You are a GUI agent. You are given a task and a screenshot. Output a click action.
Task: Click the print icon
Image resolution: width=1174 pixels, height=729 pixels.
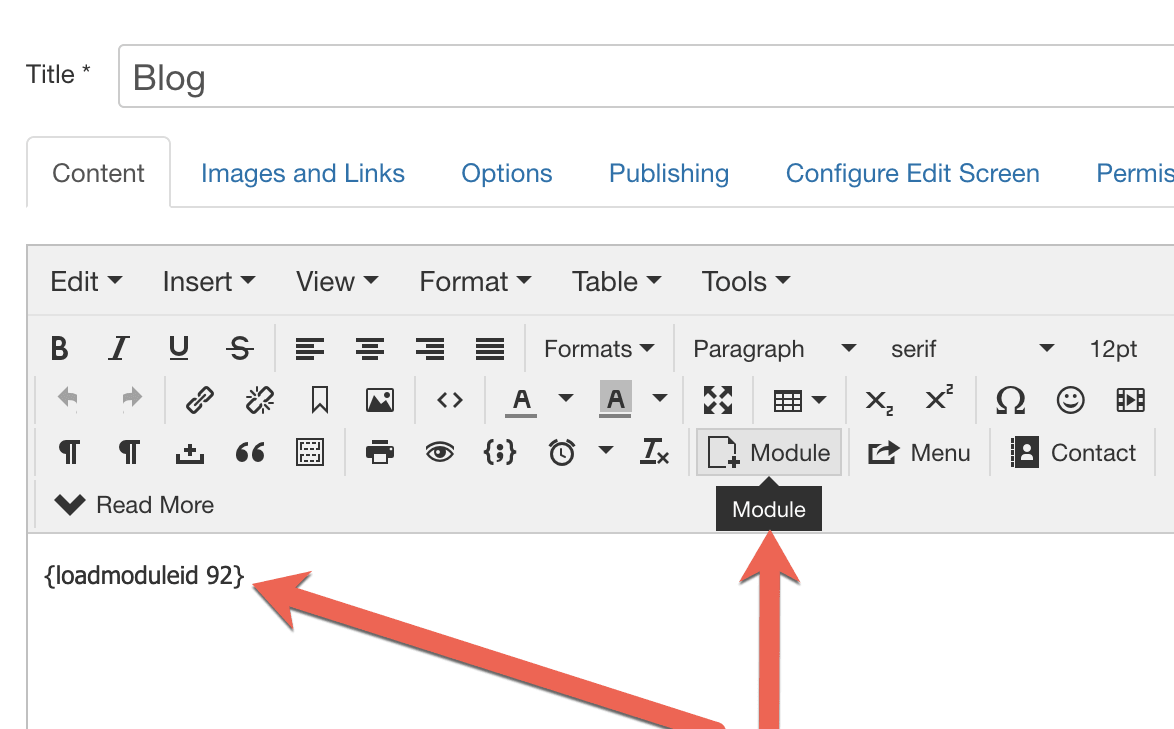[x=380, y=453]
